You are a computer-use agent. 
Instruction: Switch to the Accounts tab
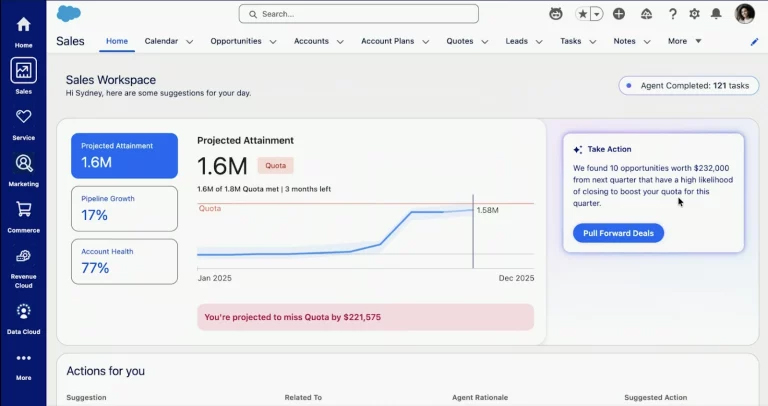(x=311, y=41)
